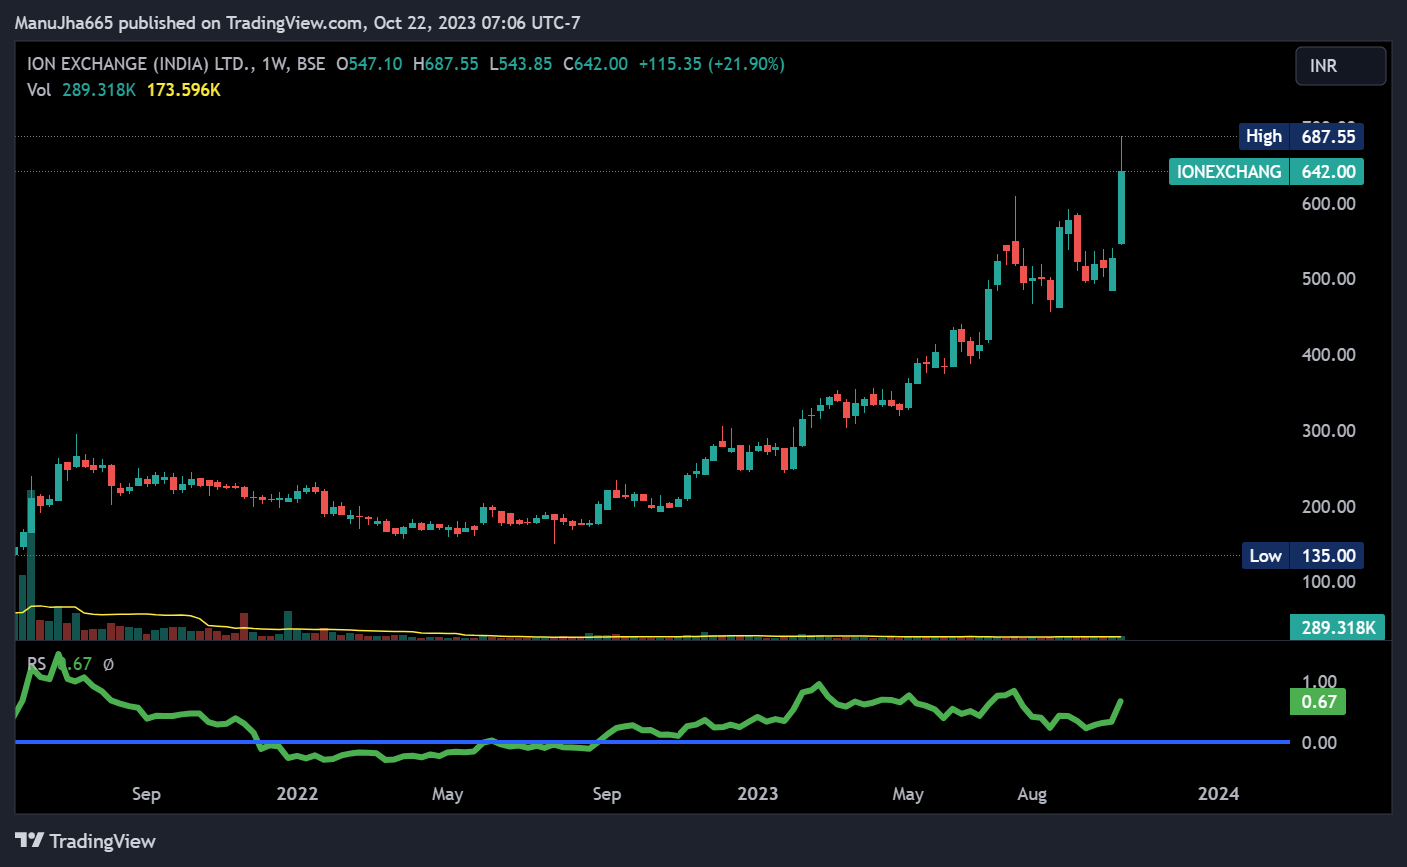This screenshot has width=1407, height=867.
Task: Click the 289.318K volume label on the price axis
Action: click(1338, 628)
